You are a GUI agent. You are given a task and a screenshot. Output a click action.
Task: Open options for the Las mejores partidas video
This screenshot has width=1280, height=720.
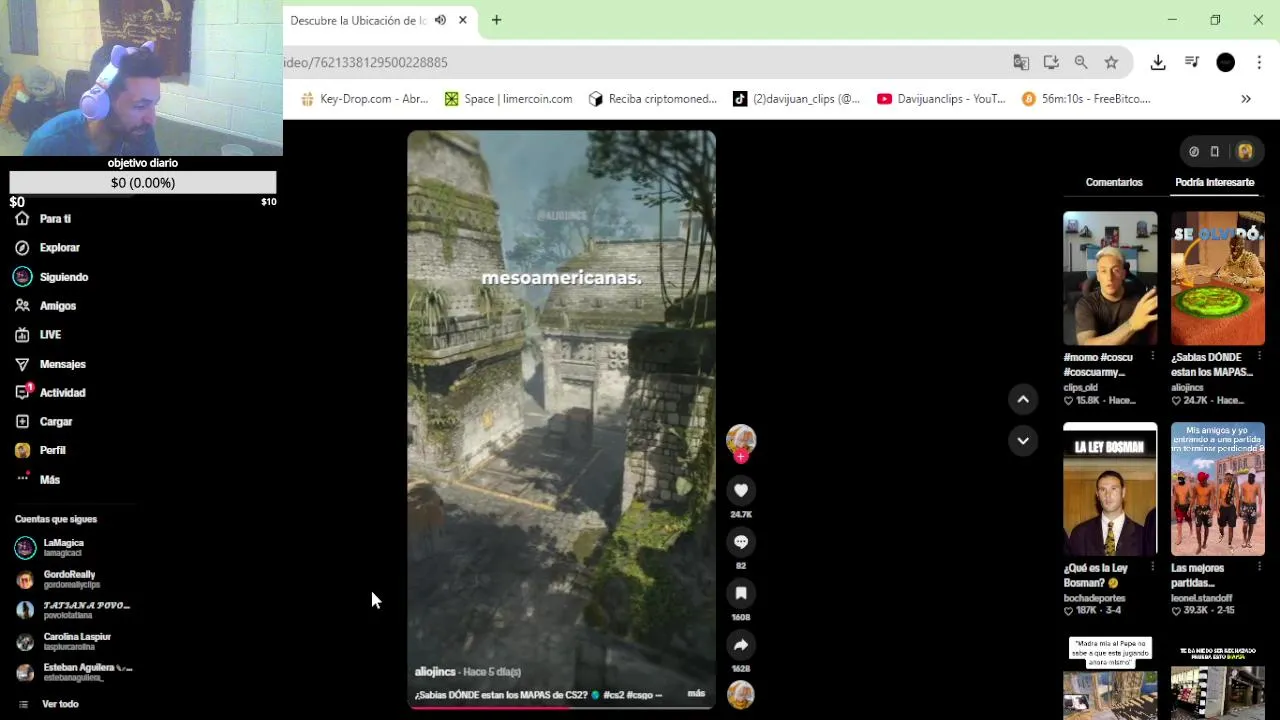tap(1259, 568)
